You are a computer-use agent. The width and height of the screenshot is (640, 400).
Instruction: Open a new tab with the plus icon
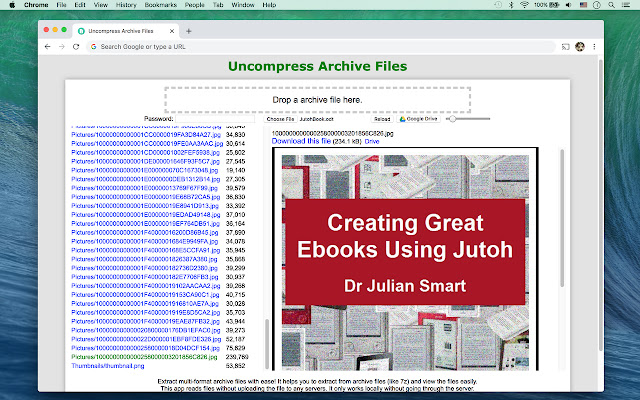pyautogui.click(x=189, y=31)
